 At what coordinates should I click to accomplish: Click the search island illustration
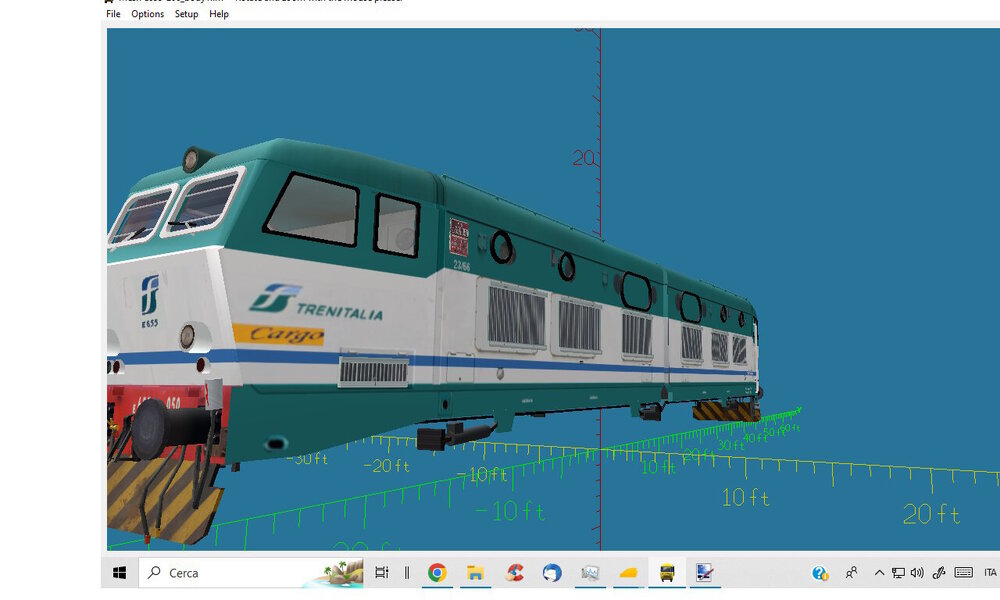(x=335, y=573)
